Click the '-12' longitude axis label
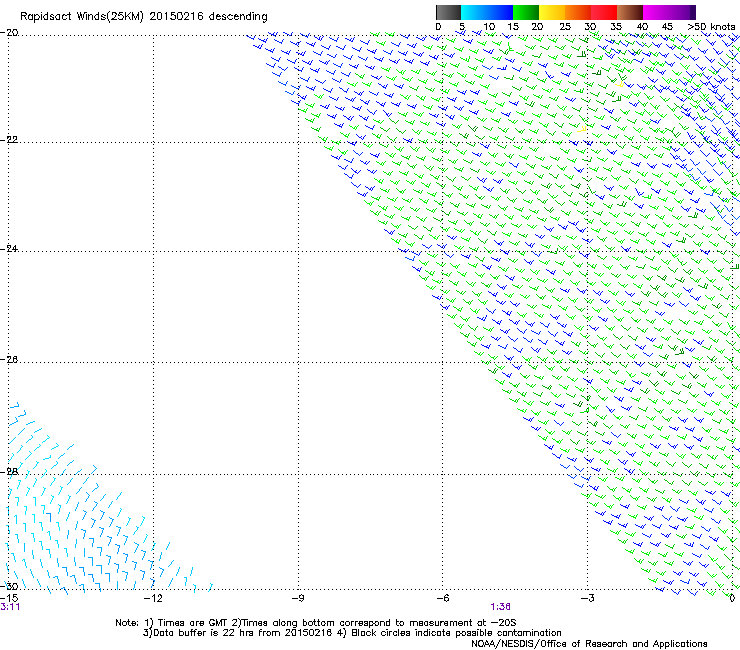Image resolution: width=740 pixels, height=650 pixels. click(x=153, y=598)
